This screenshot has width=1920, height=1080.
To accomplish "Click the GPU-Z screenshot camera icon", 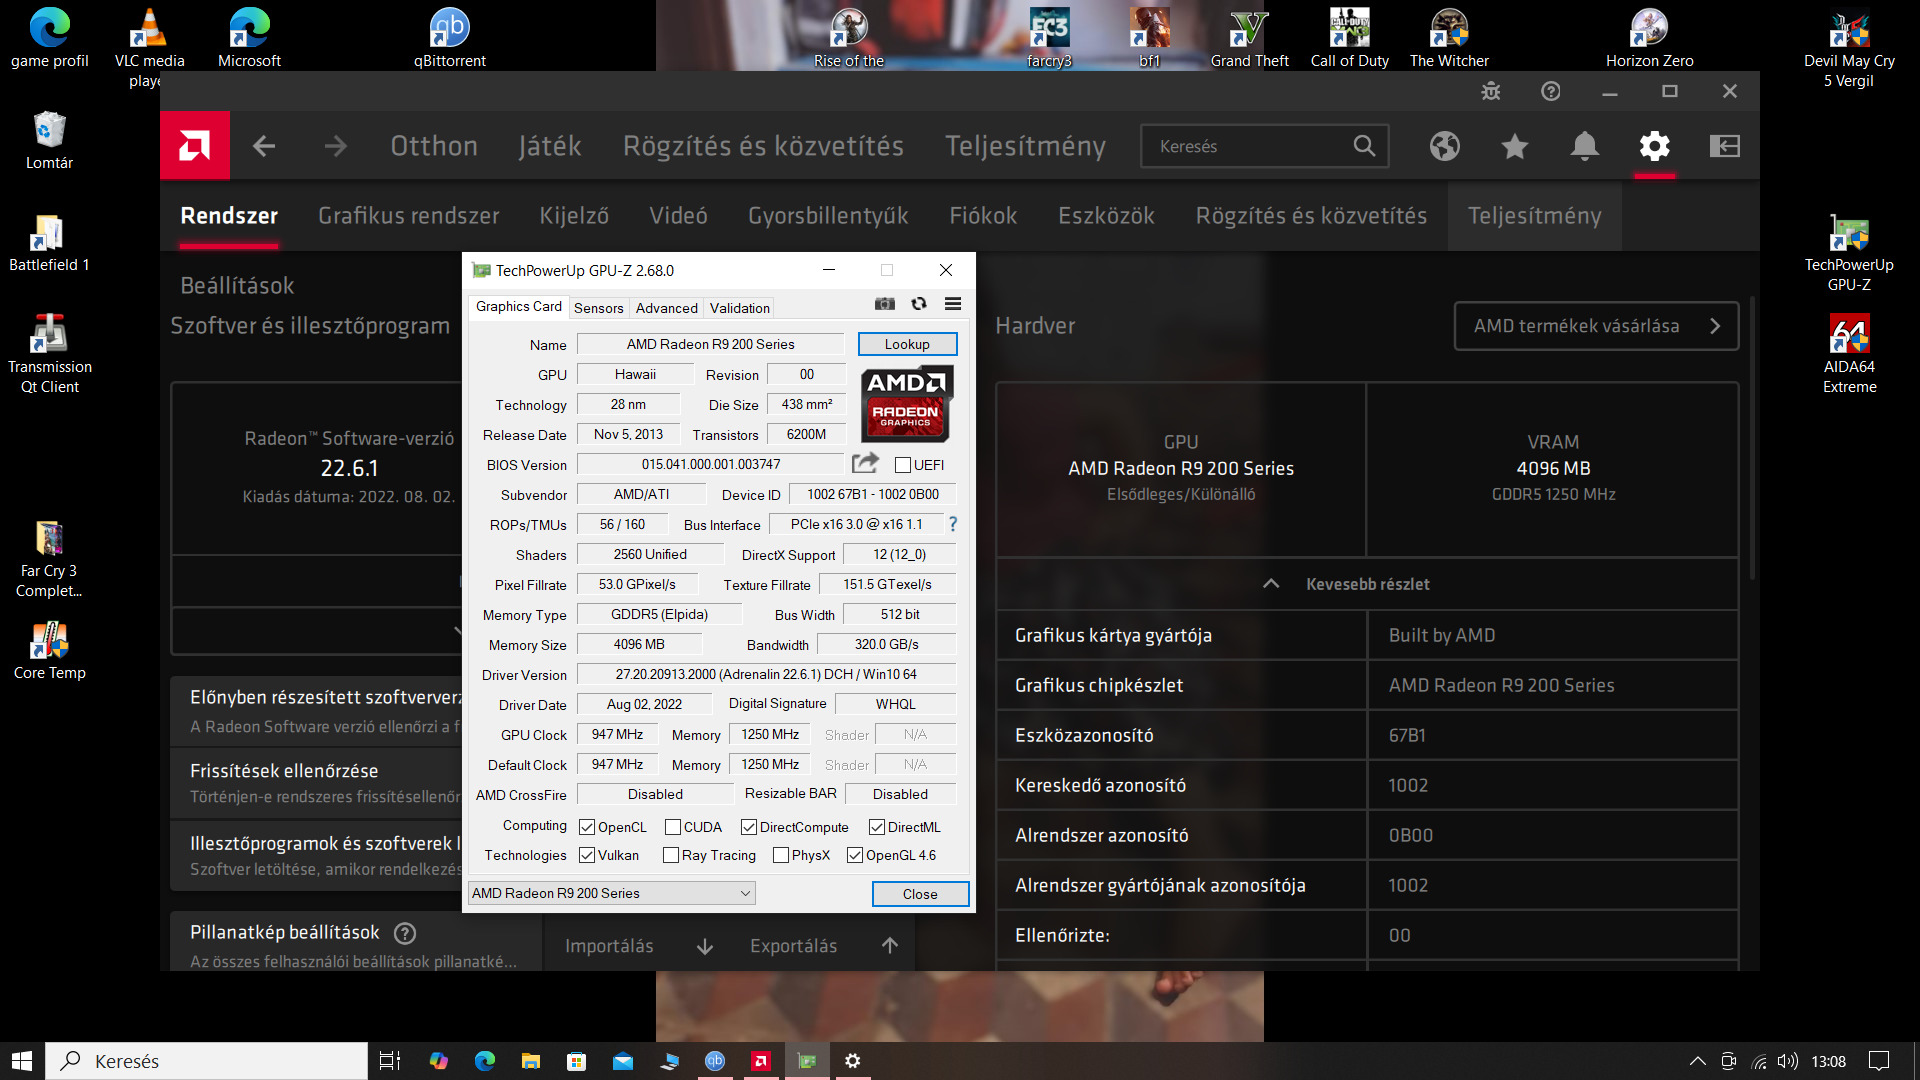I will tap(885, 304).
